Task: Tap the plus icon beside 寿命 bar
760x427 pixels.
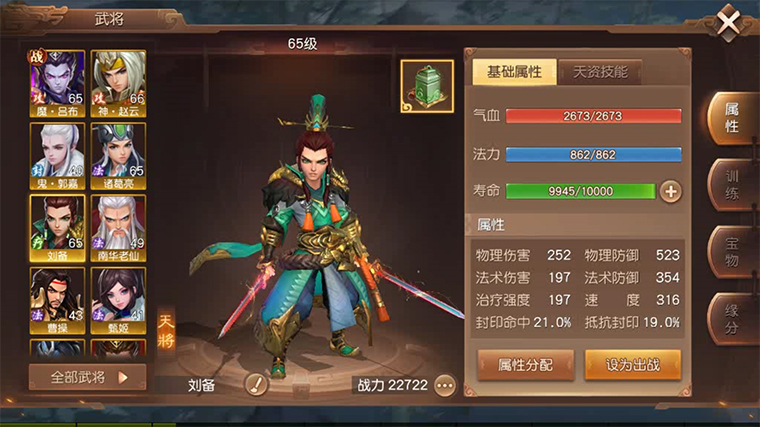Action: [x=671, y=191]
